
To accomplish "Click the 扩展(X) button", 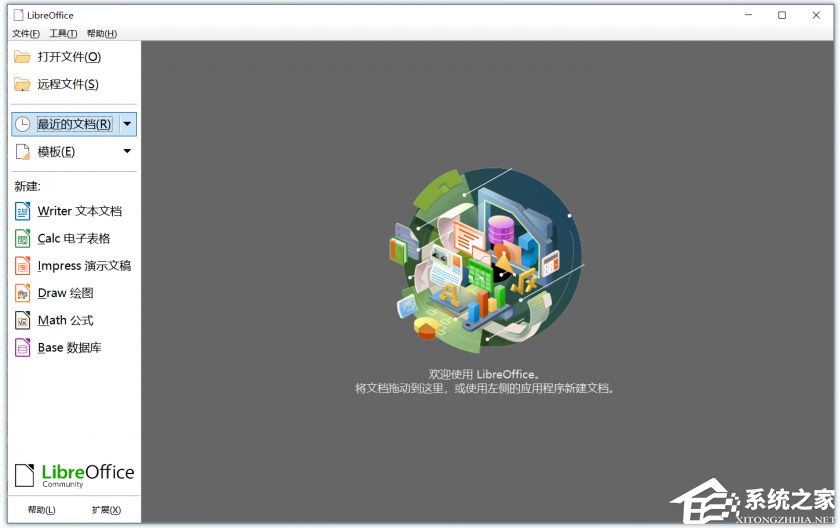I will [x=106, y=510].
